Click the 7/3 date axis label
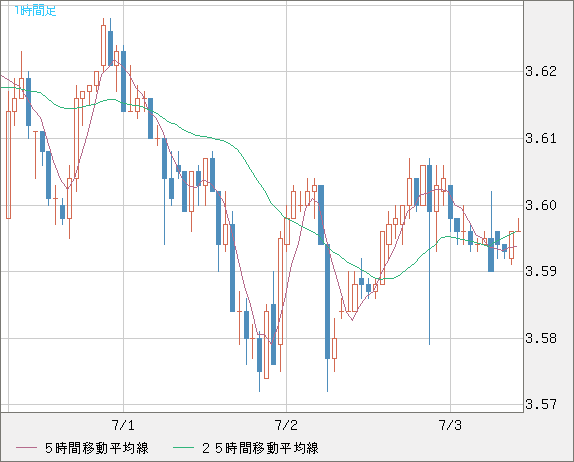This screenshot has height=462, width=574. pos(450,425)
